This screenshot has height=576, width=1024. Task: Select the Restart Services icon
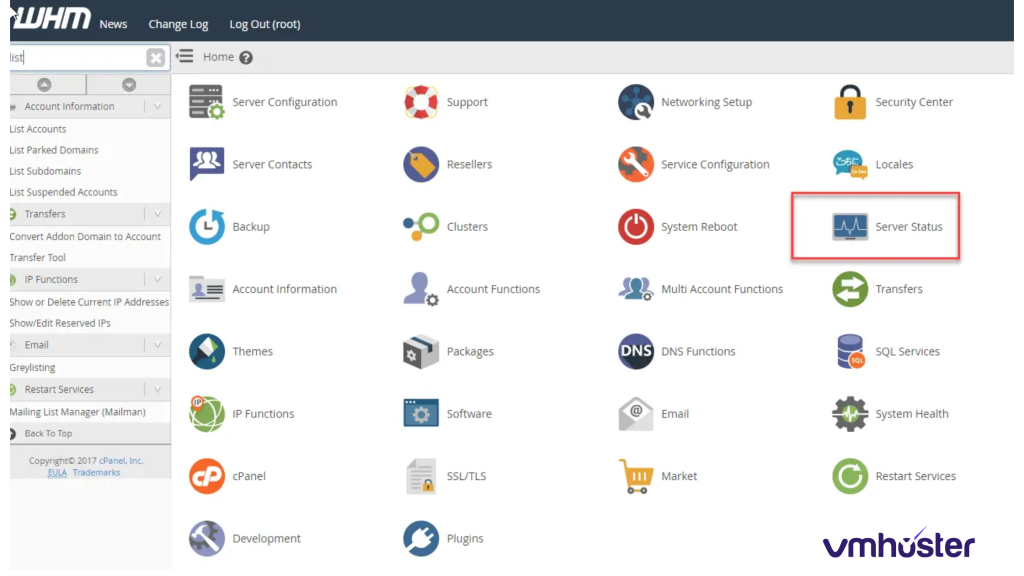click(x=849, y=476)
